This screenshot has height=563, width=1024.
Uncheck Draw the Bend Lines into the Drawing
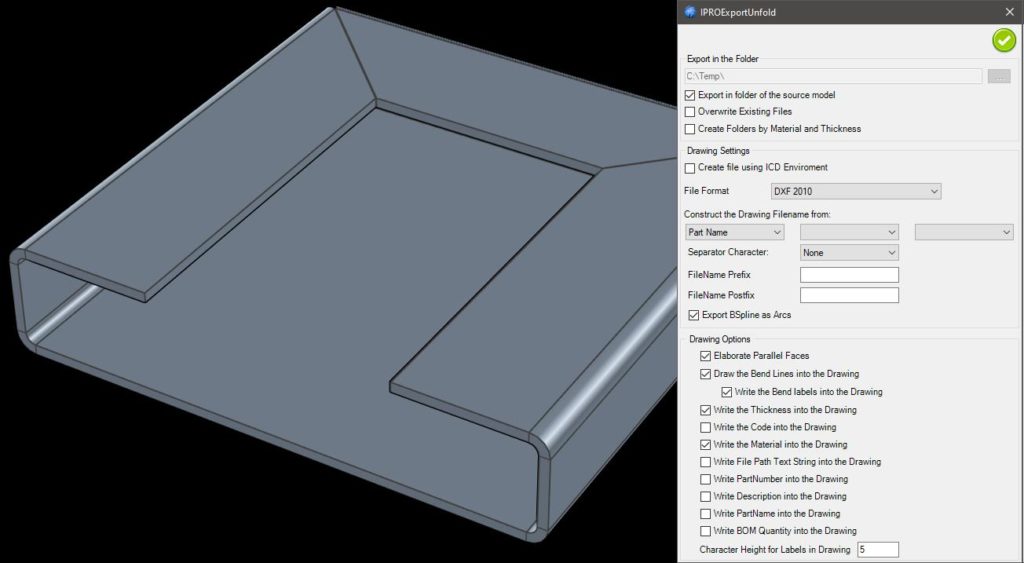(x=705, y=374)
